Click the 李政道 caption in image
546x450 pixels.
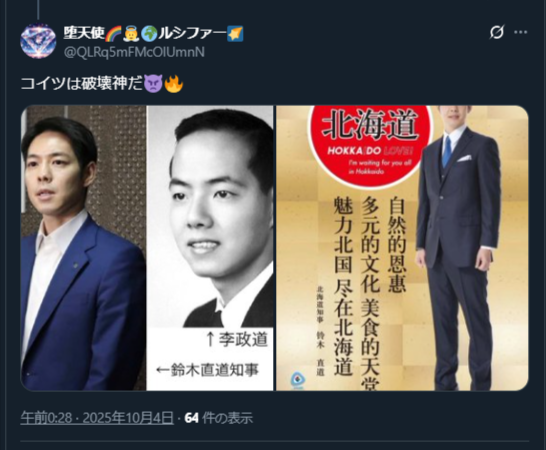pos(237,339)
